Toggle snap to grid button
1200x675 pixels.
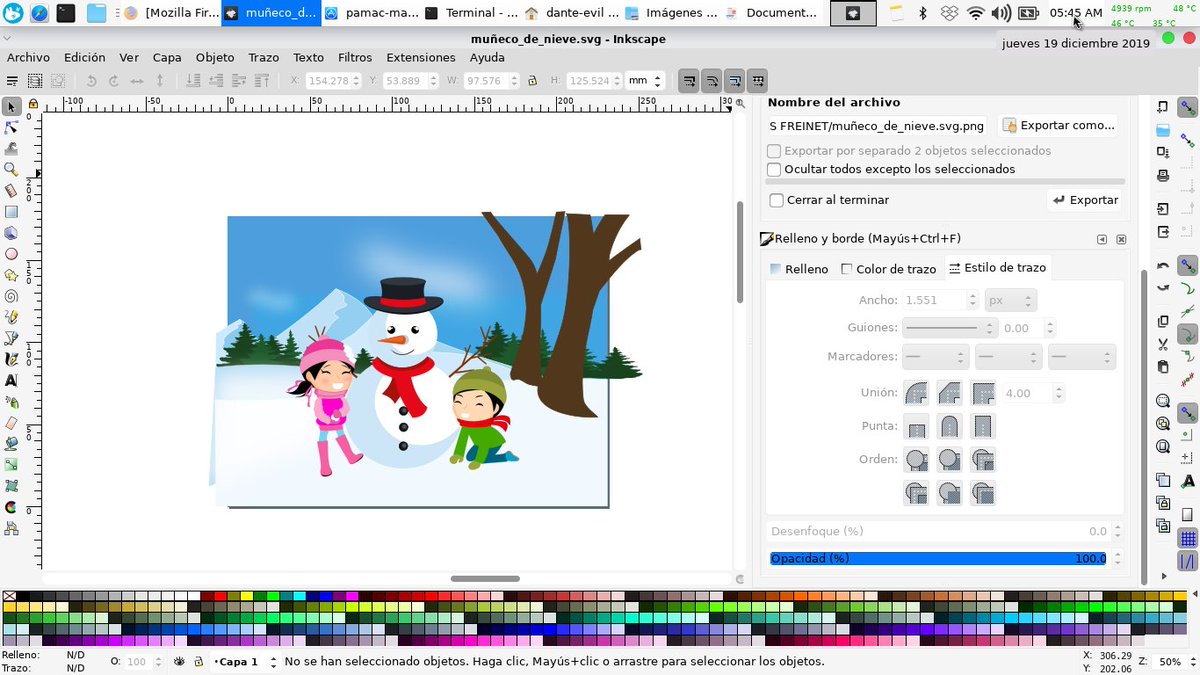(x=1188, y=540)
